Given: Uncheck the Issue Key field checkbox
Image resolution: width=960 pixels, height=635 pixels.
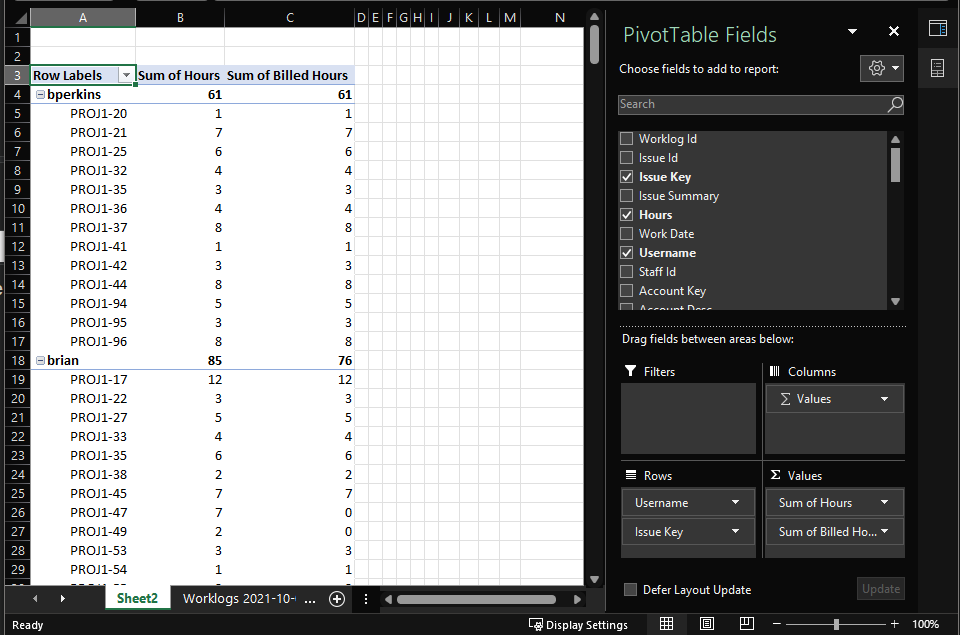Looking at the screenshot, I should coord(627,177).
